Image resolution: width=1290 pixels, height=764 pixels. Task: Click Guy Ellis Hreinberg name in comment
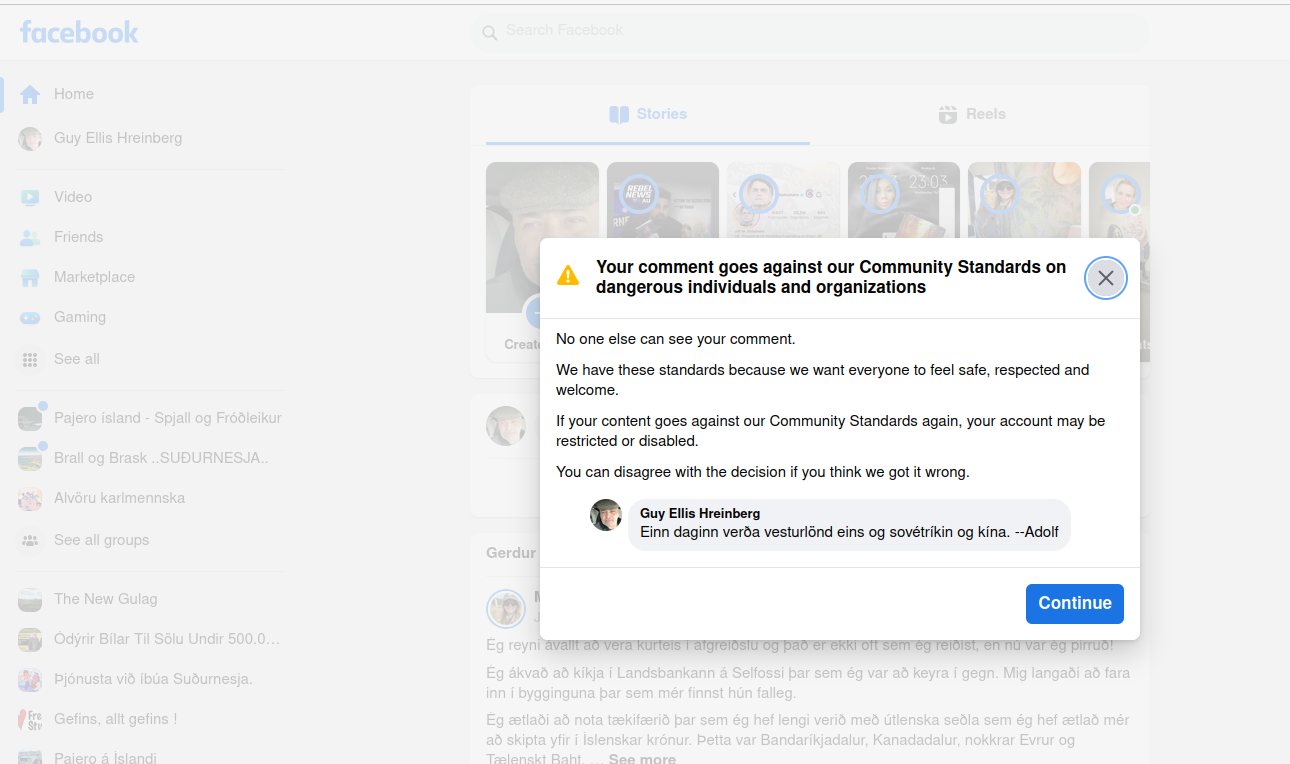point(700,513)
